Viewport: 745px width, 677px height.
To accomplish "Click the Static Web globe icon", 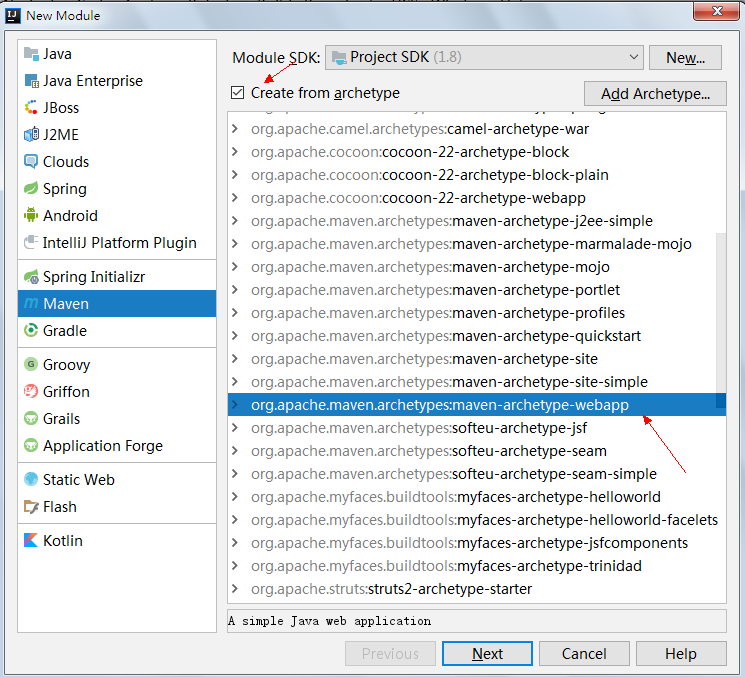I will coord(31,479).
